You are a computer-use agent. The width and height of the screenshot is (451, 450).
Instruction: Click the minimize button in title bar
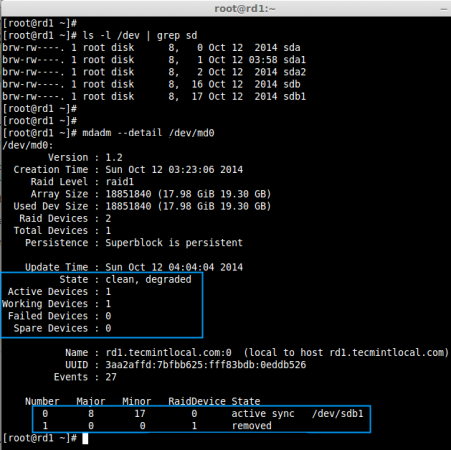point(444,9)
